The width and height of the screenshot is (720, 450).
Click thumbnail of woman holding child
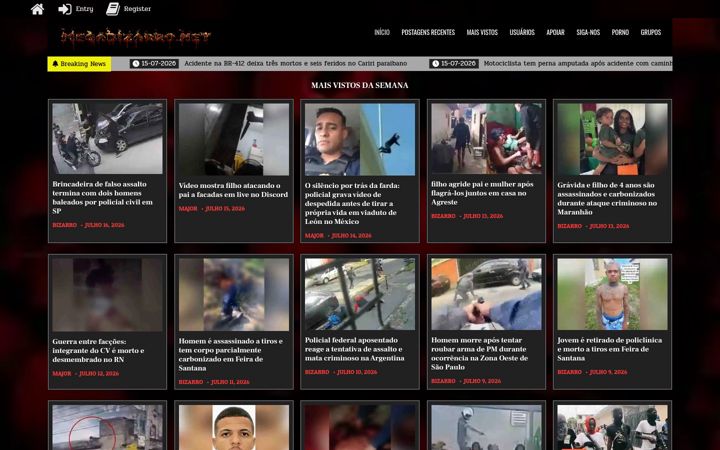pos(613,139)
